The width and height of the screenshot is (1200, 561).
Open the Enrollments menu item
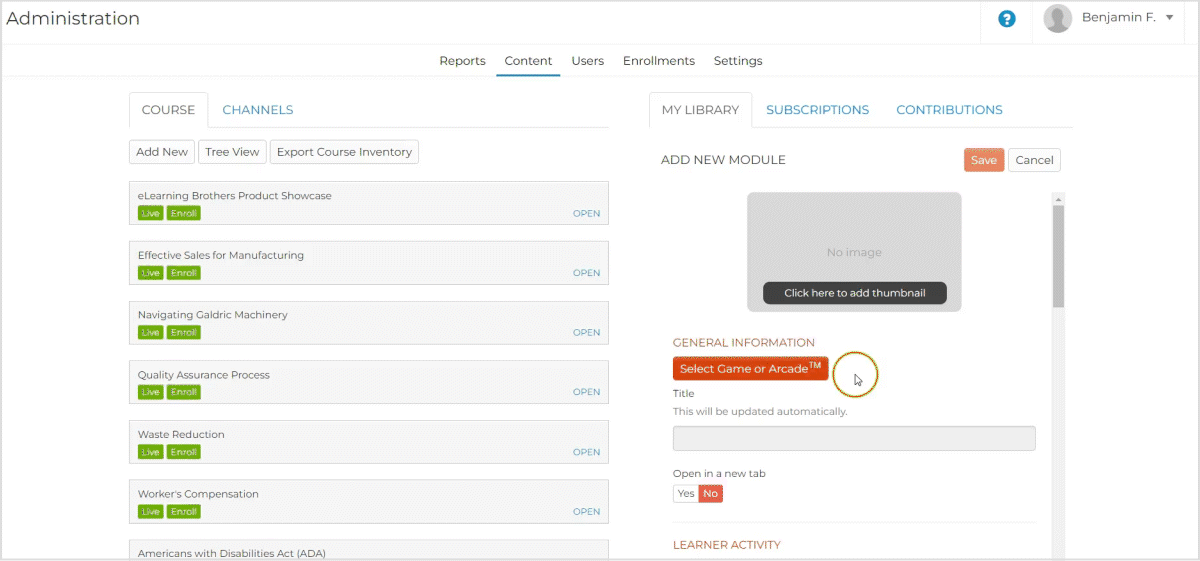[x=658, y=61]
